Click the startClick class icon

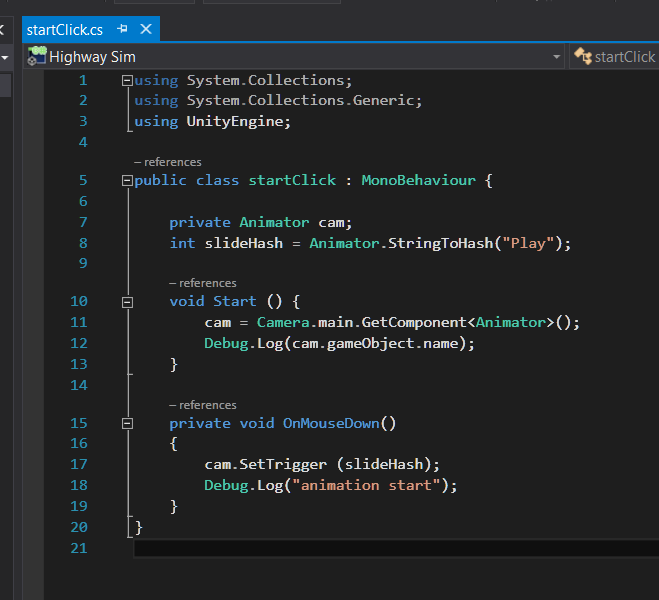[x=583, y=56]
